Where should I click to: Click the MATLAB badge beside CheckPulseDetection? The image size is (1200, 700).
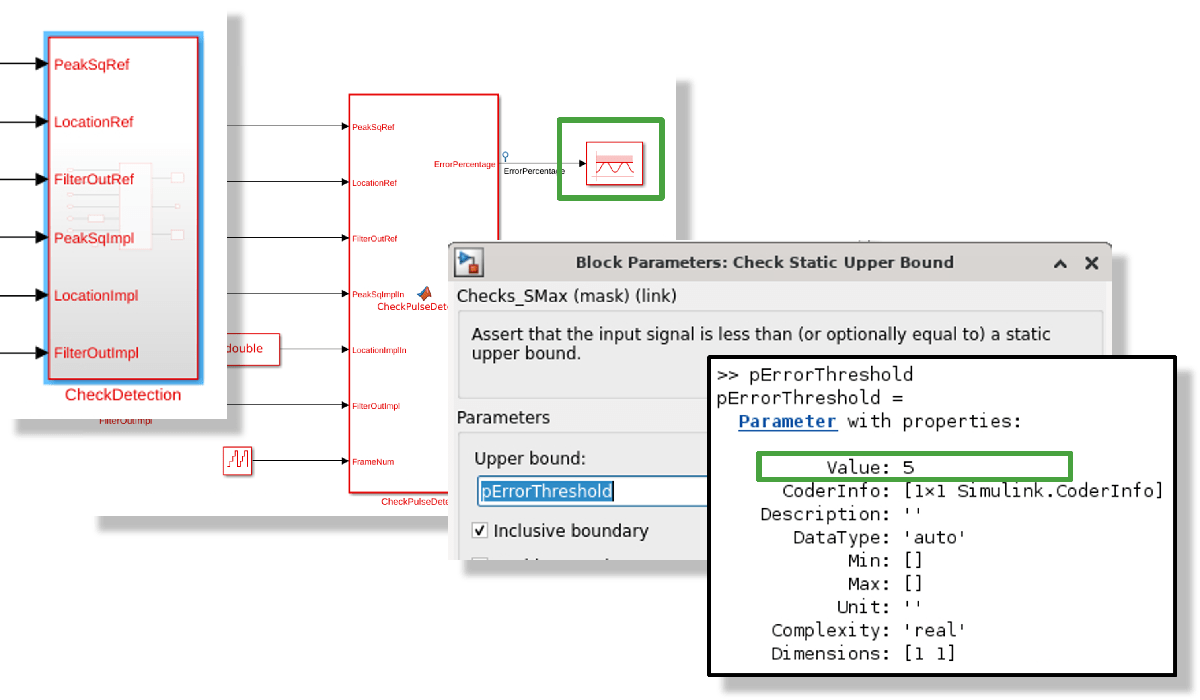pos(425,293)
